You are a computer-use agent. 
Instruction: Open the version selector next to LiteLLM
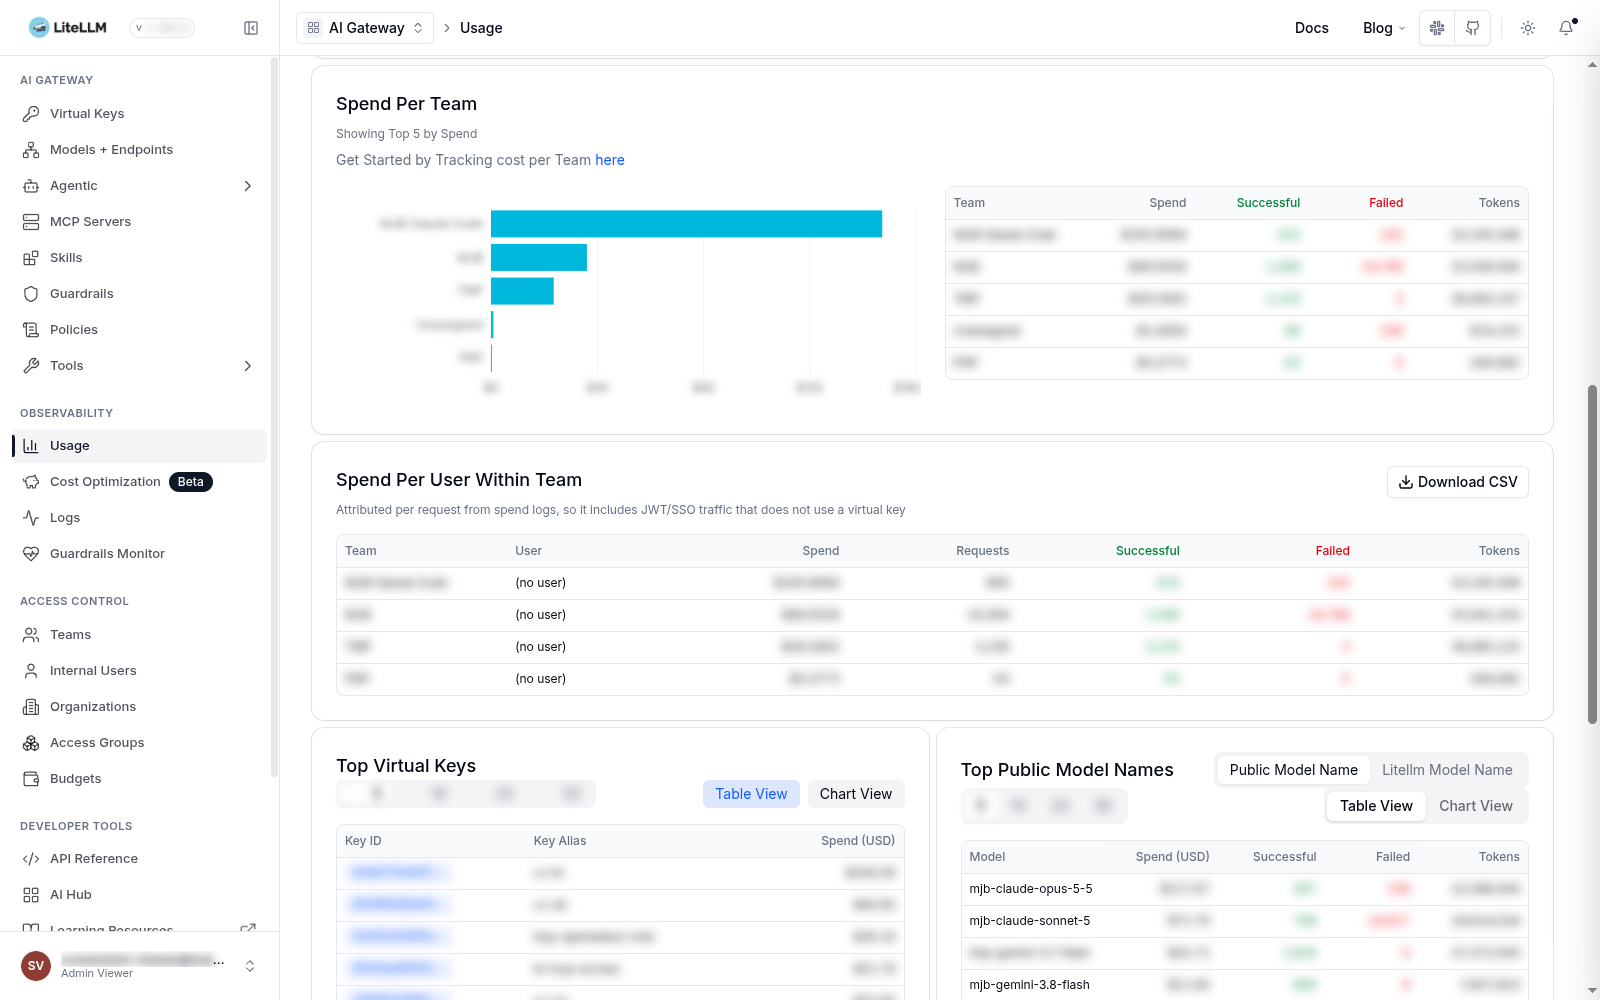(x=162, y=28)
